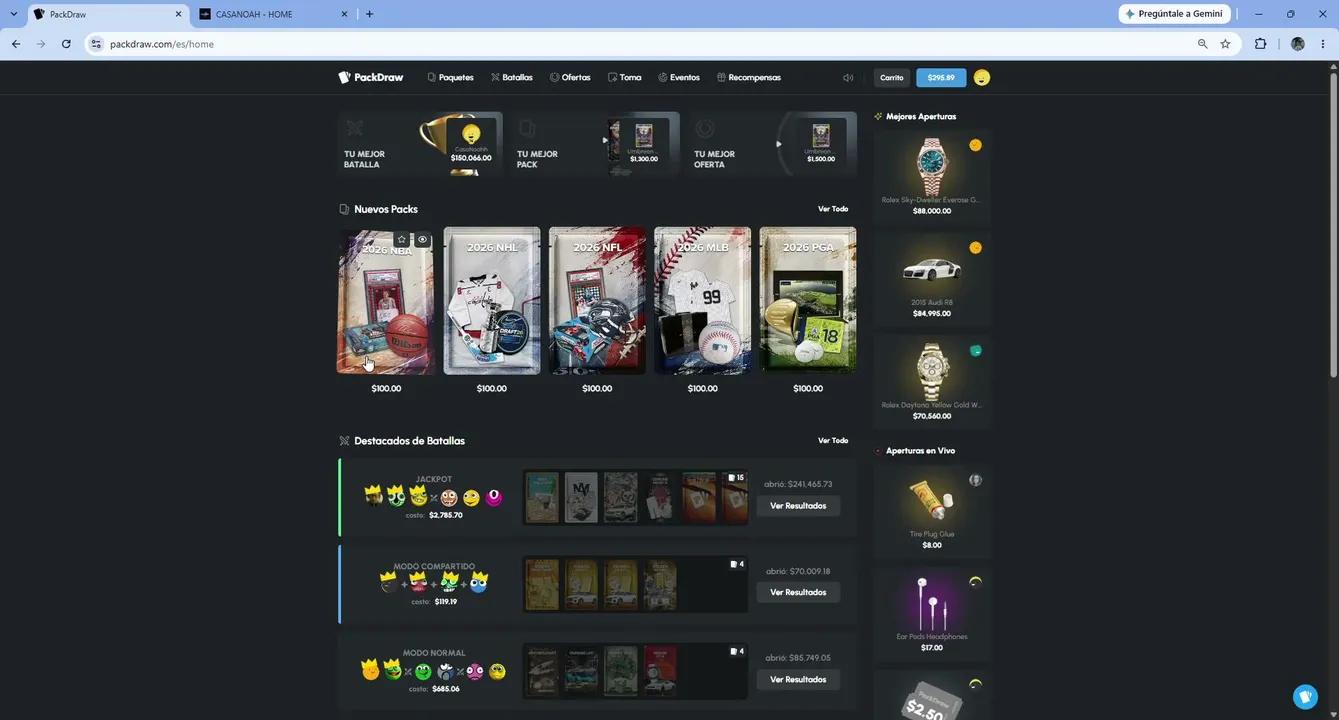Open the 2026 NHL pack
The width and height of the screenshot is (1339, 720).
[x=492, y=301]
